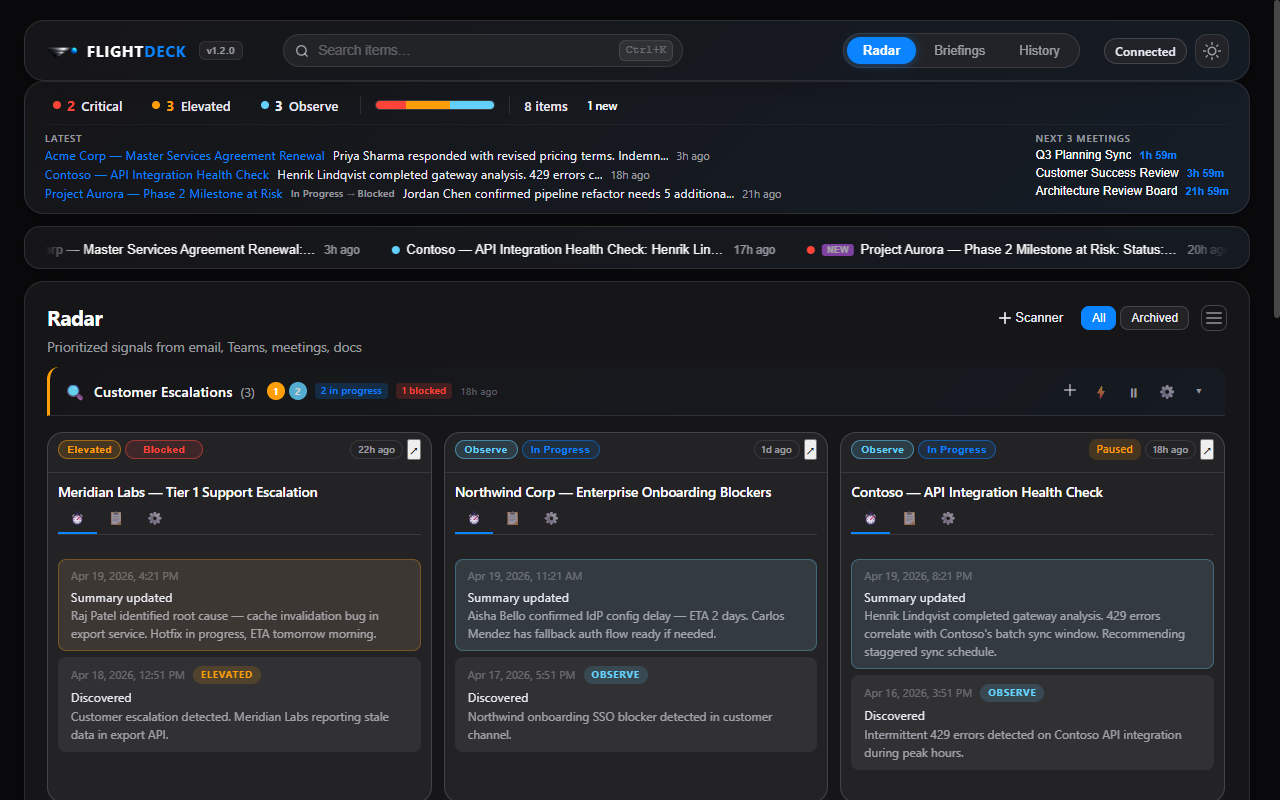Click the '2 in progress' badge
Viewport: 1280px width, 800px height.
point(351,391)
